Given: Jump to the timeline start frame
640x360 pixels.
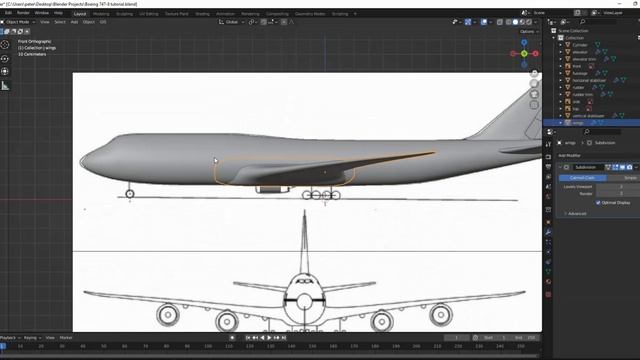Looking at the screenshot, I should pyautogui.click(x=248, y=338).
